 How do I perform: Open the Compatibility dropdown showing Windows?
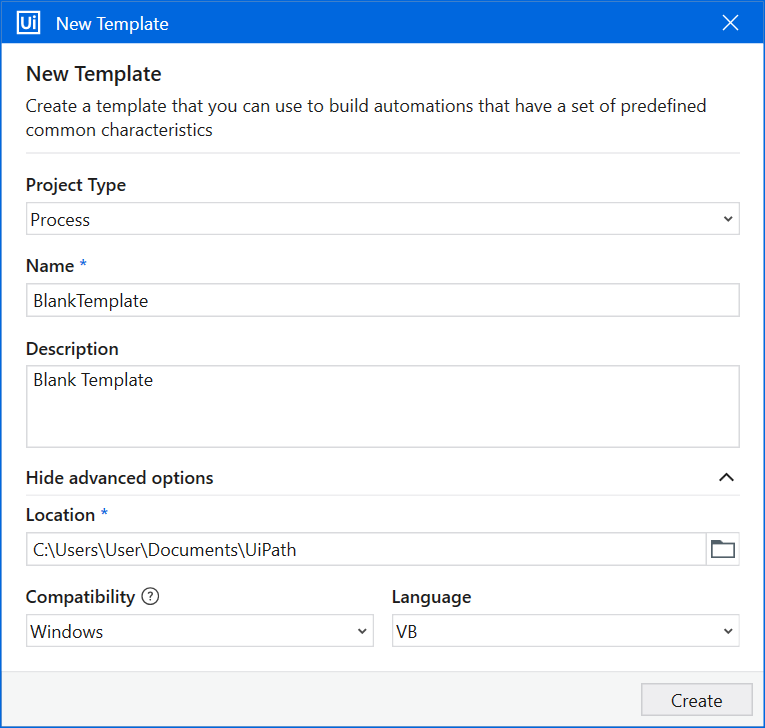coord(190,631)
